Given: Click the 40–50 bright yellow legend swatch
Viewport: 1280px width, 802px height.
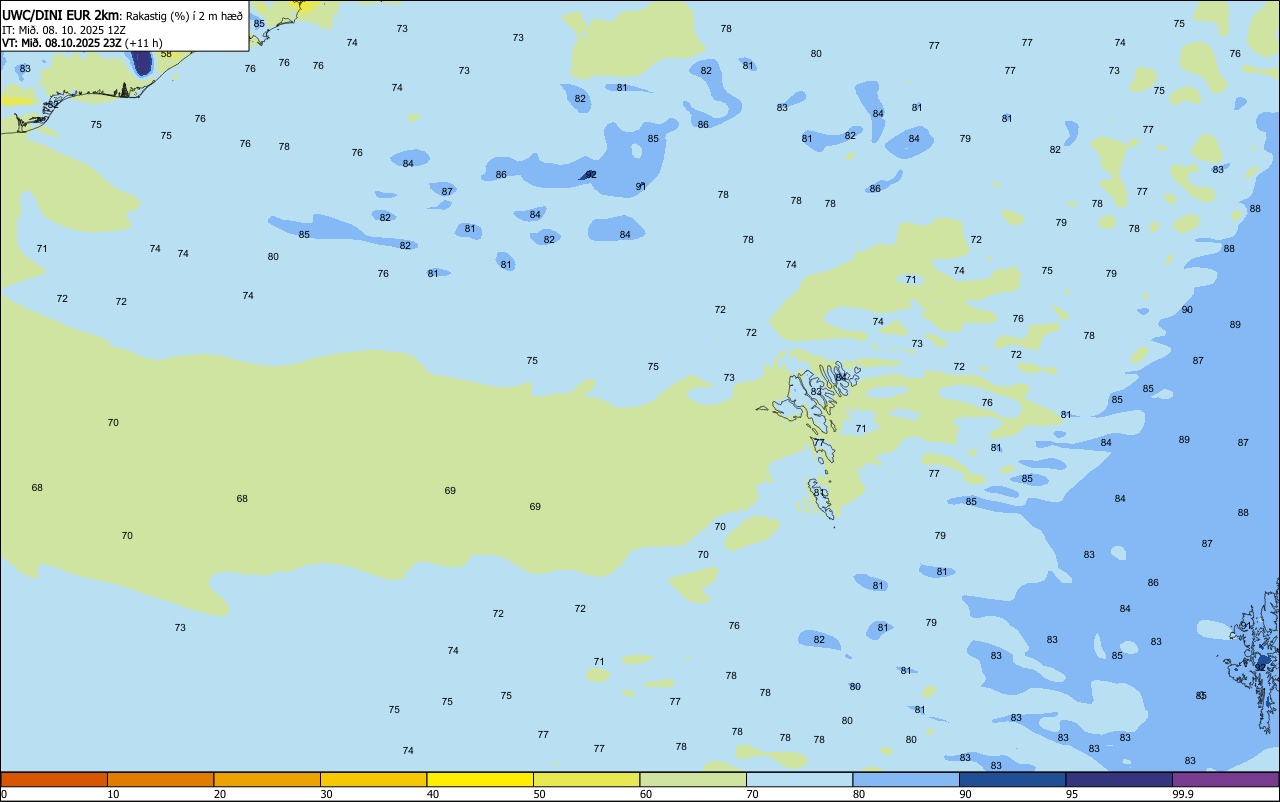Looking at the screenshot, I should [x=480, y=779].
